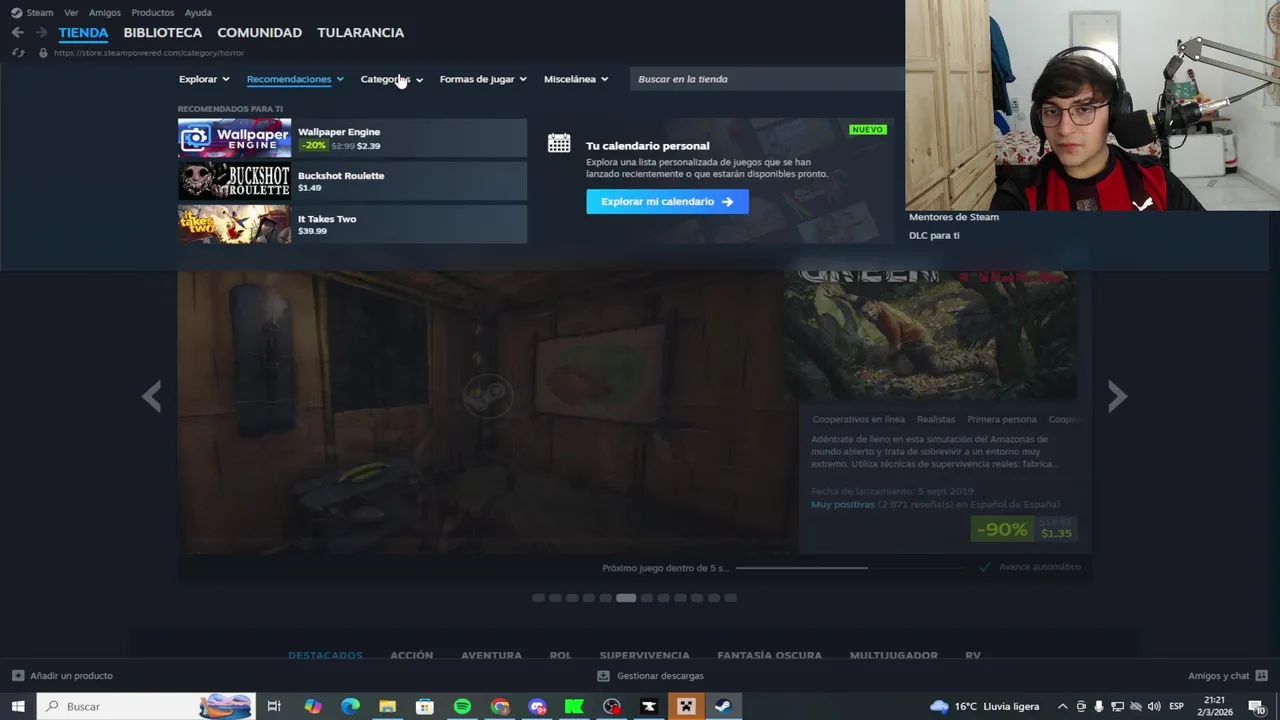This screenshot has width=1280, height=720.
Task: Open the volume control in the system tray
Action: (x=1153, y=706)
